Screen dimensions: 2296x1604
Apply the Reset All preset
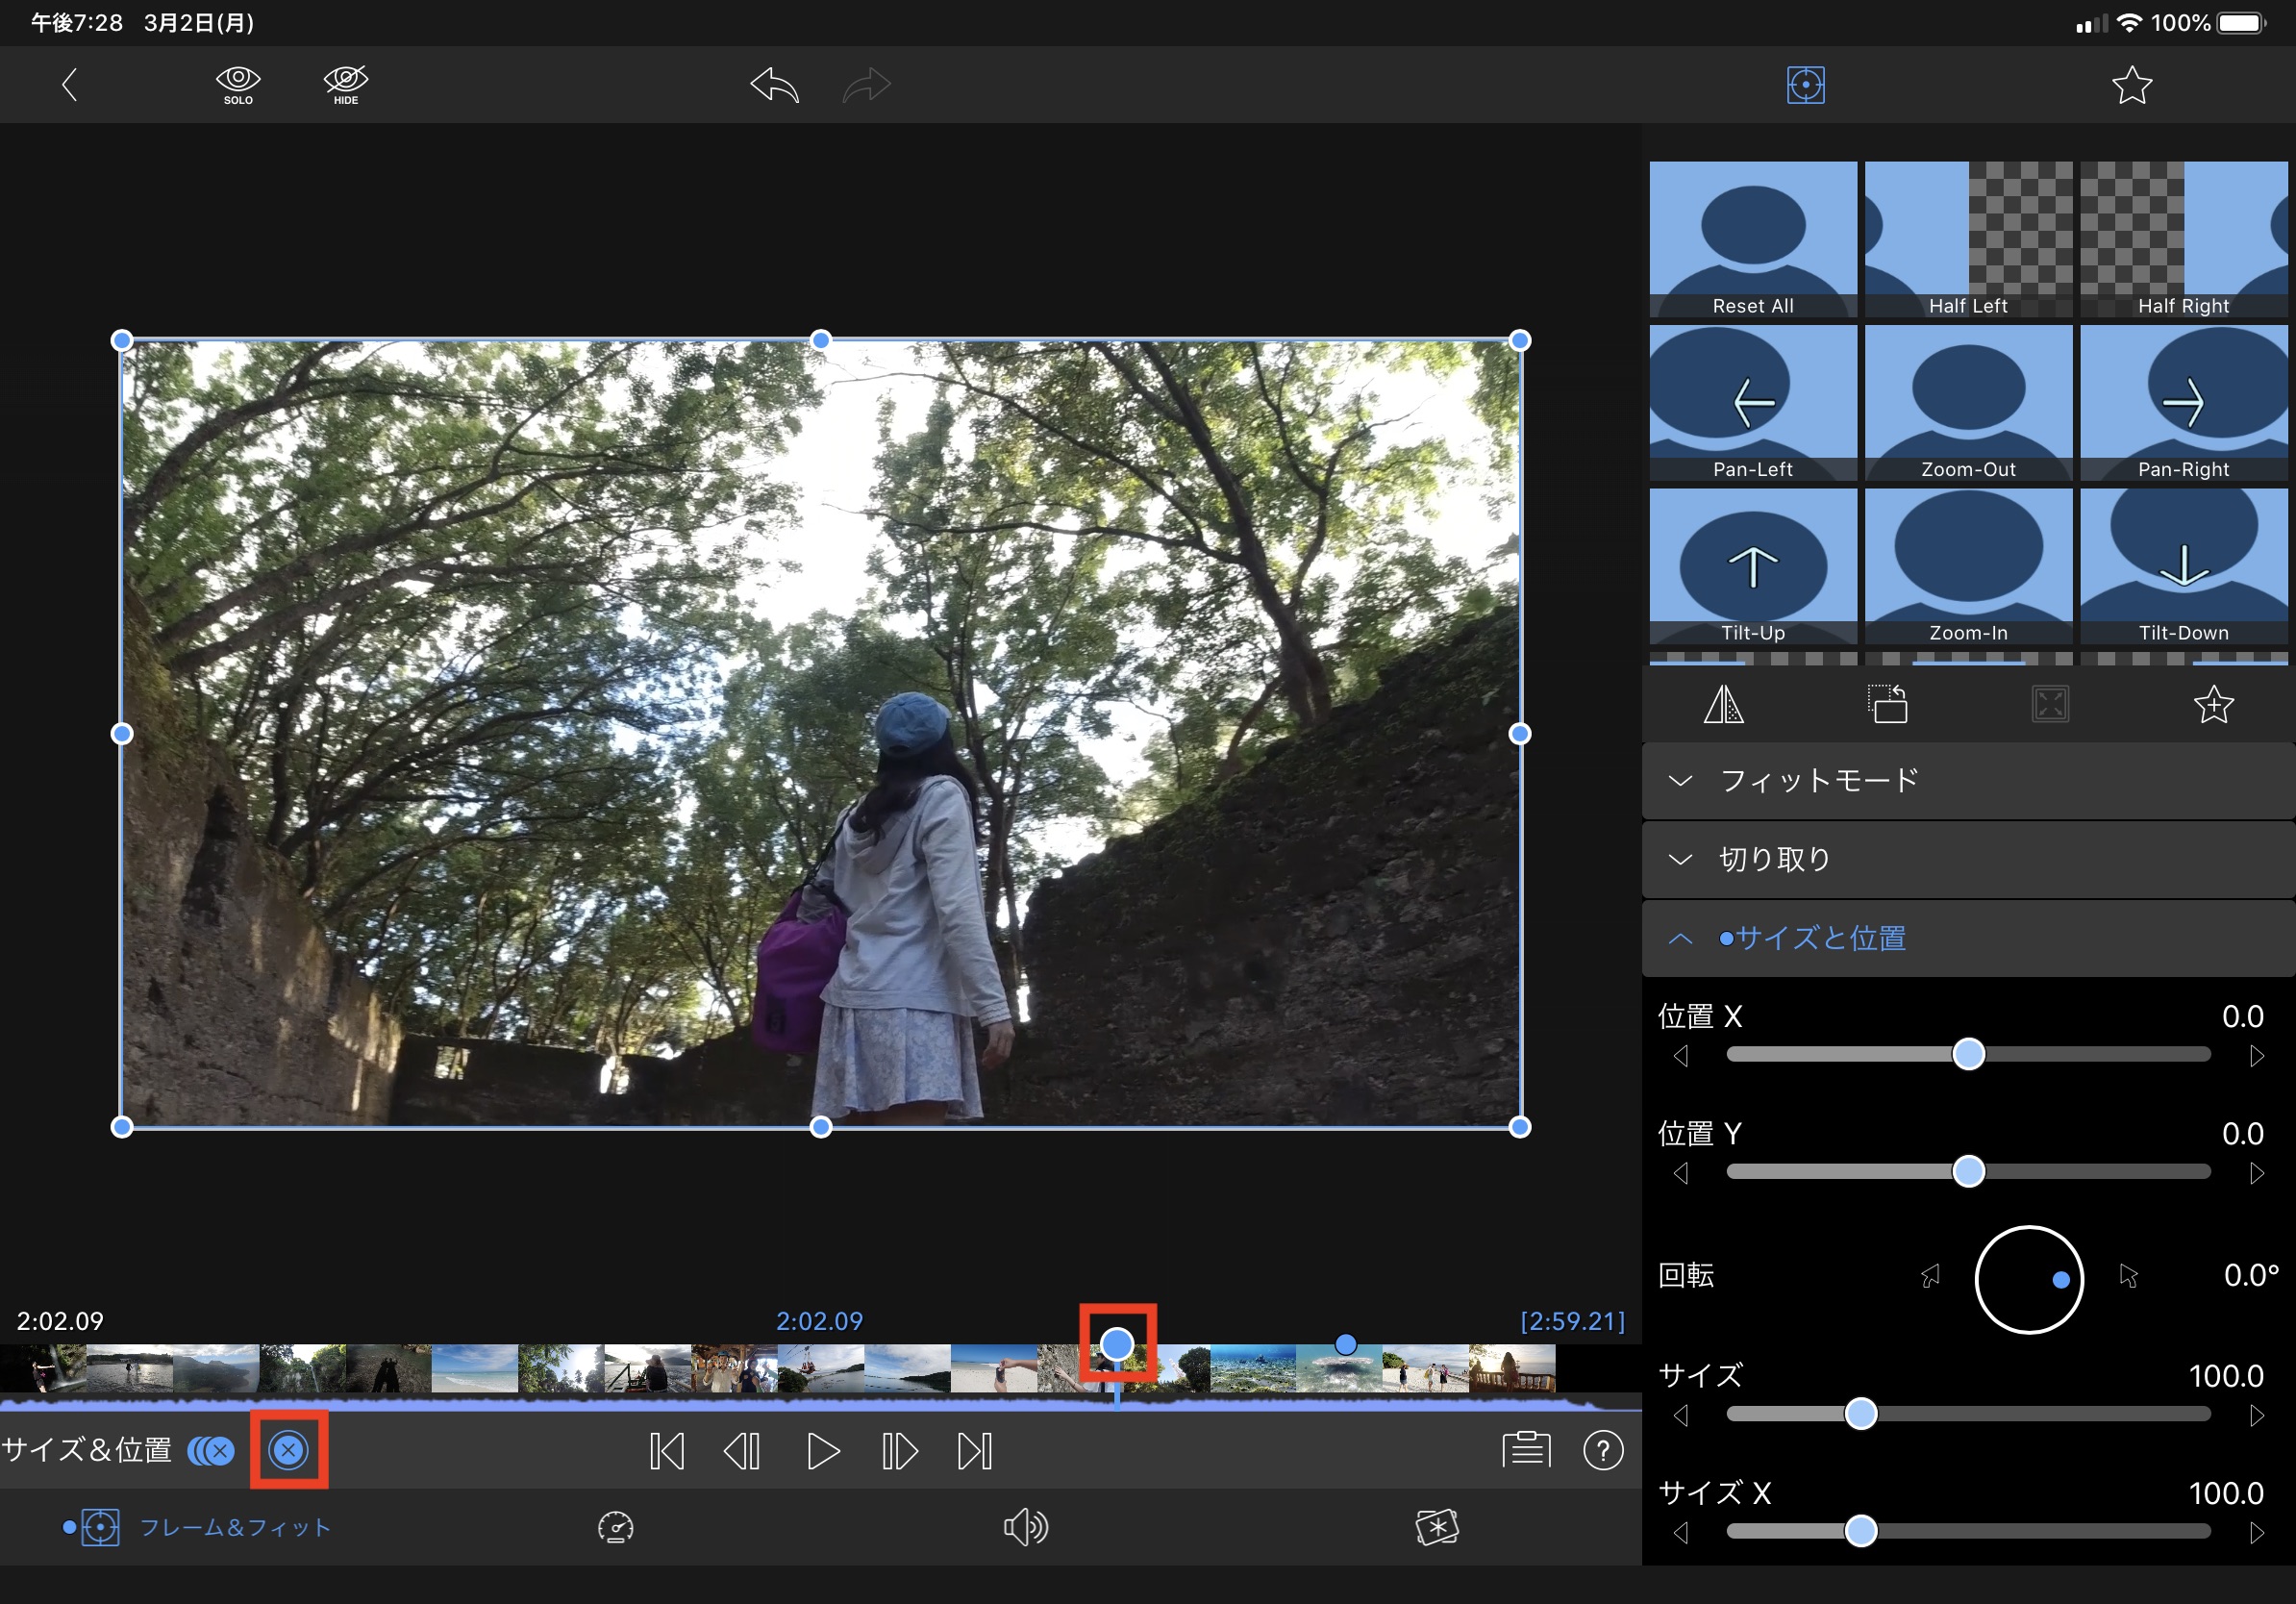[x=1752, y=239]
